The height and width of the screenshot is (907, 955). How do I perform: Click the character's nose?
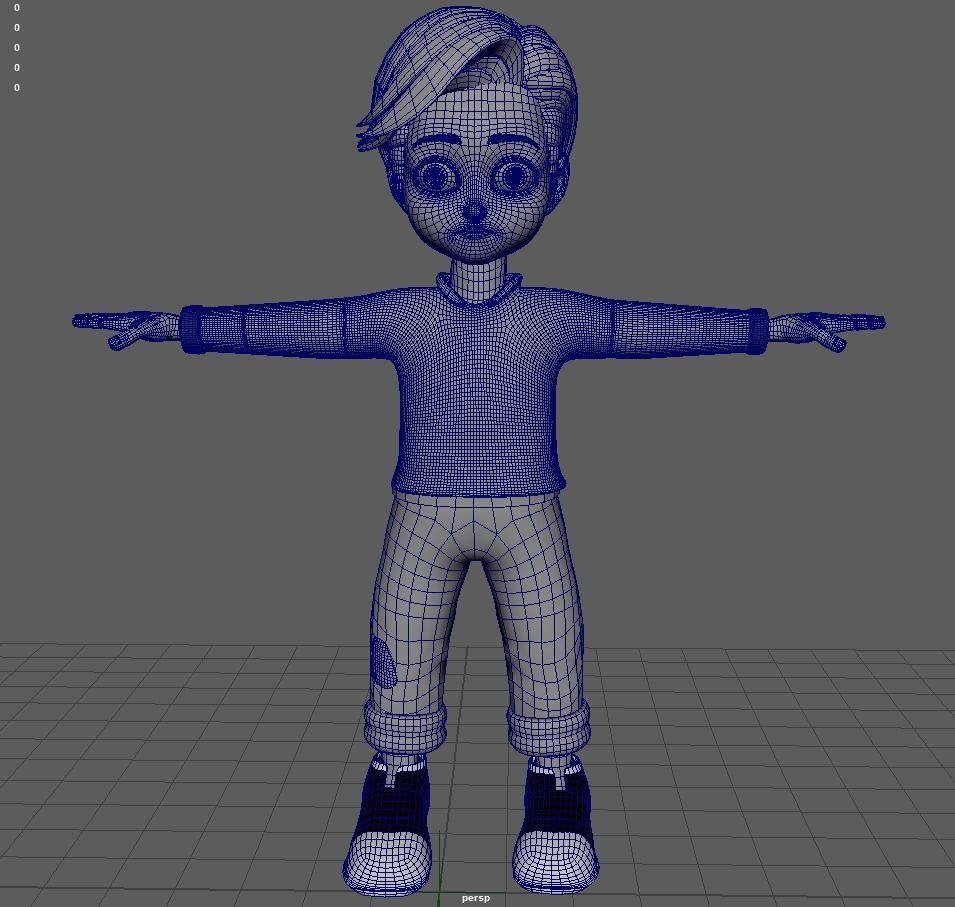tap(474, 210)
